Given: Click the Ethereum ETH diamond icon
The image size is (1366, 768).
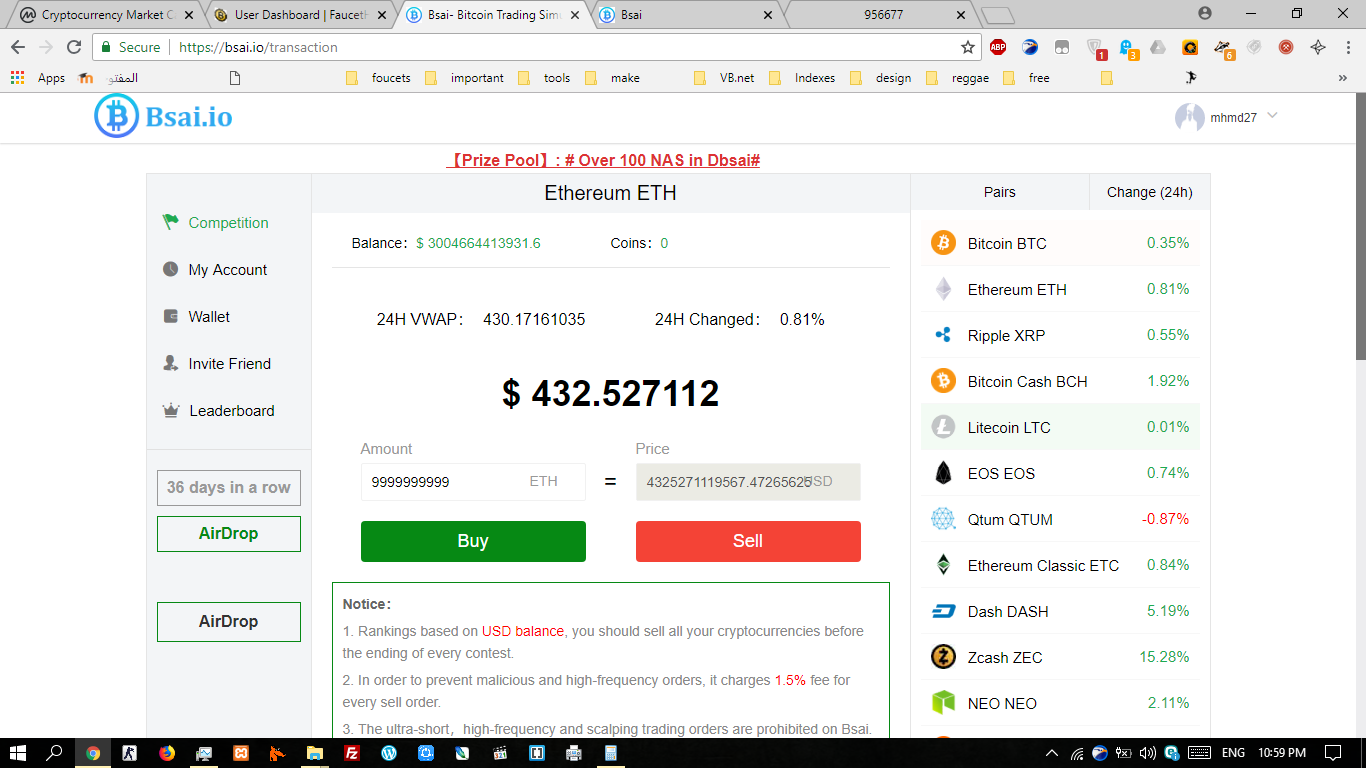Looking at the screenshot, I should (943, 289).
